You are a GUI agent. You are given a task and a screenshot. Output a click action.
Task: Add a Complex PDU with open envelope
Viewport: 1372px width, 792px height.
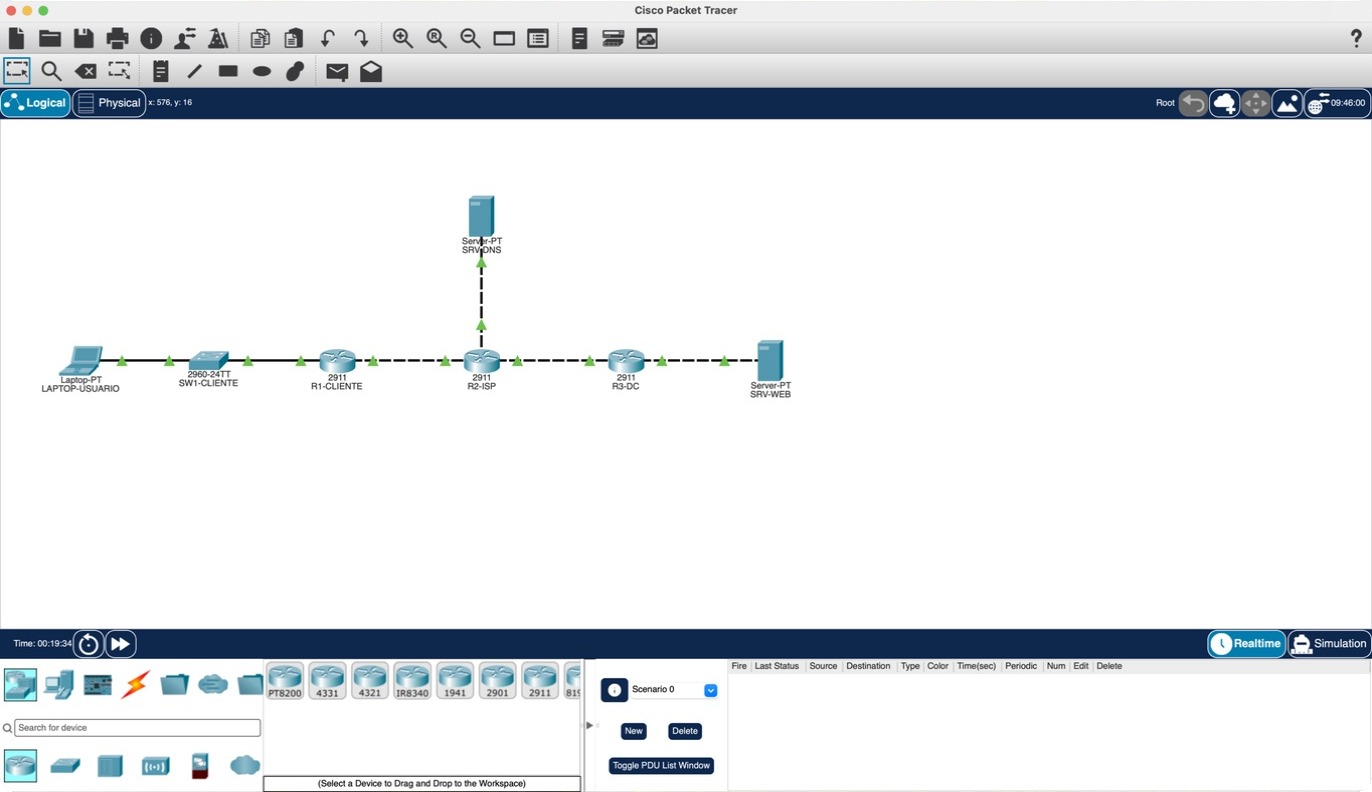coord(371,71)
